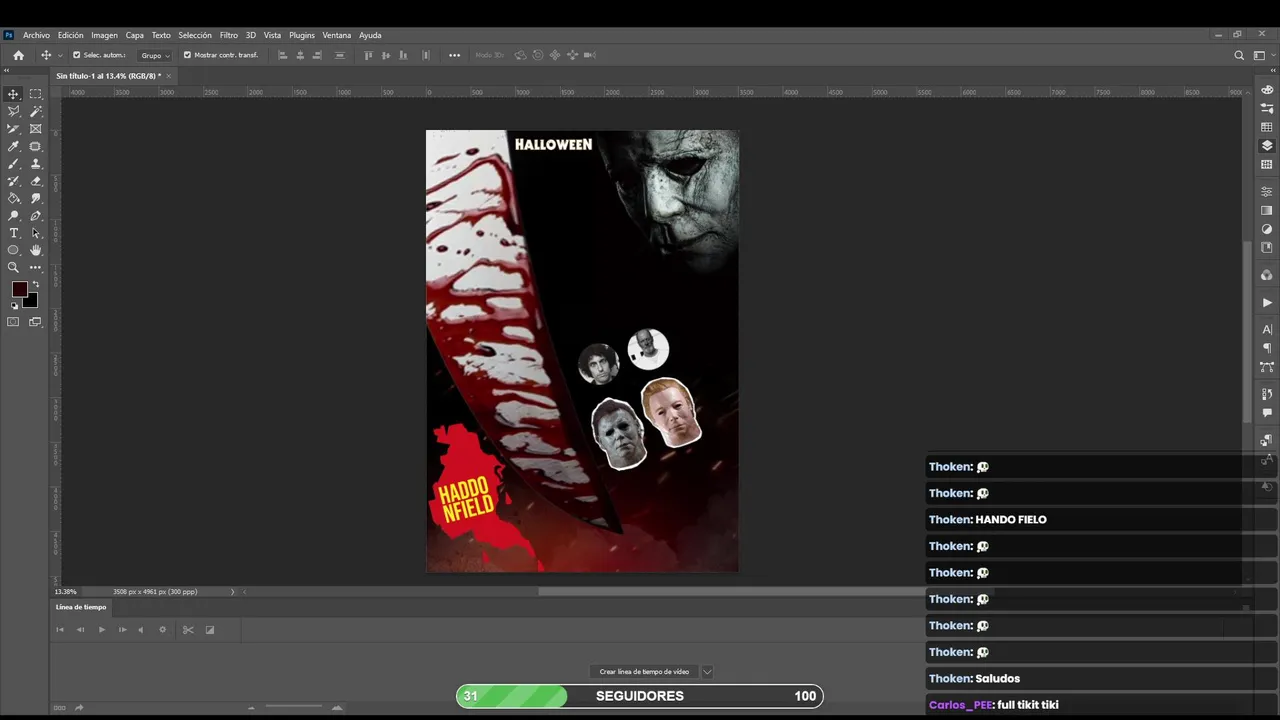Open the Paragraph panel icon

pos(1267,348)
